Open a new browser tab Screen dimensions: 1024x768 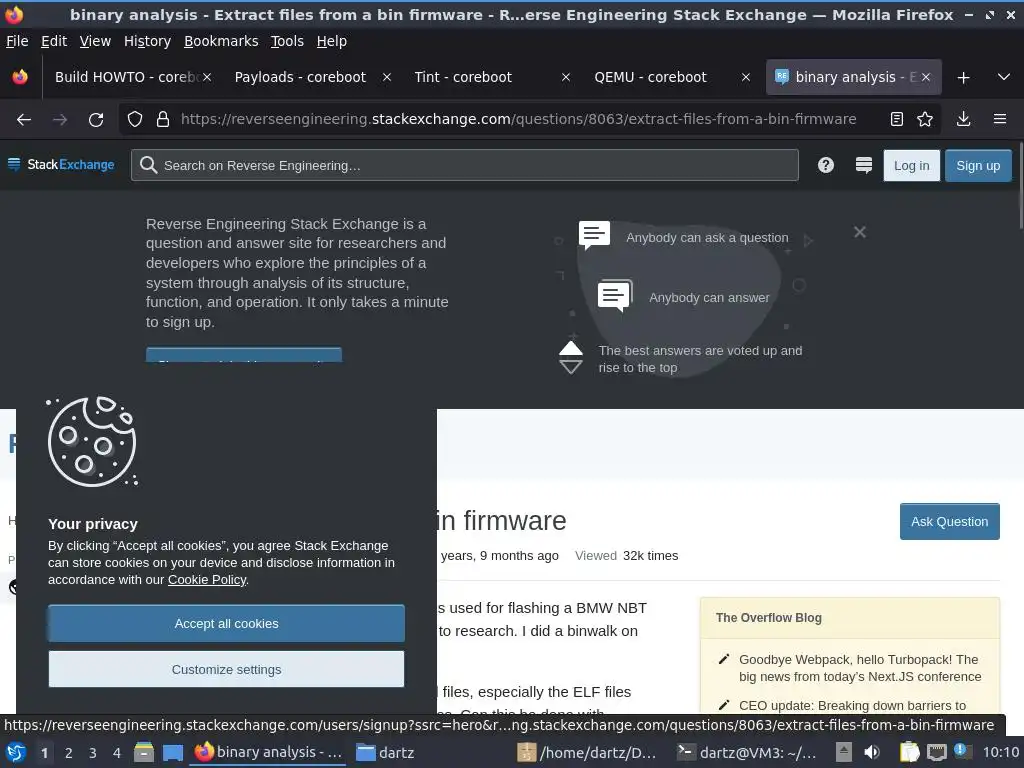click(963, 78)
